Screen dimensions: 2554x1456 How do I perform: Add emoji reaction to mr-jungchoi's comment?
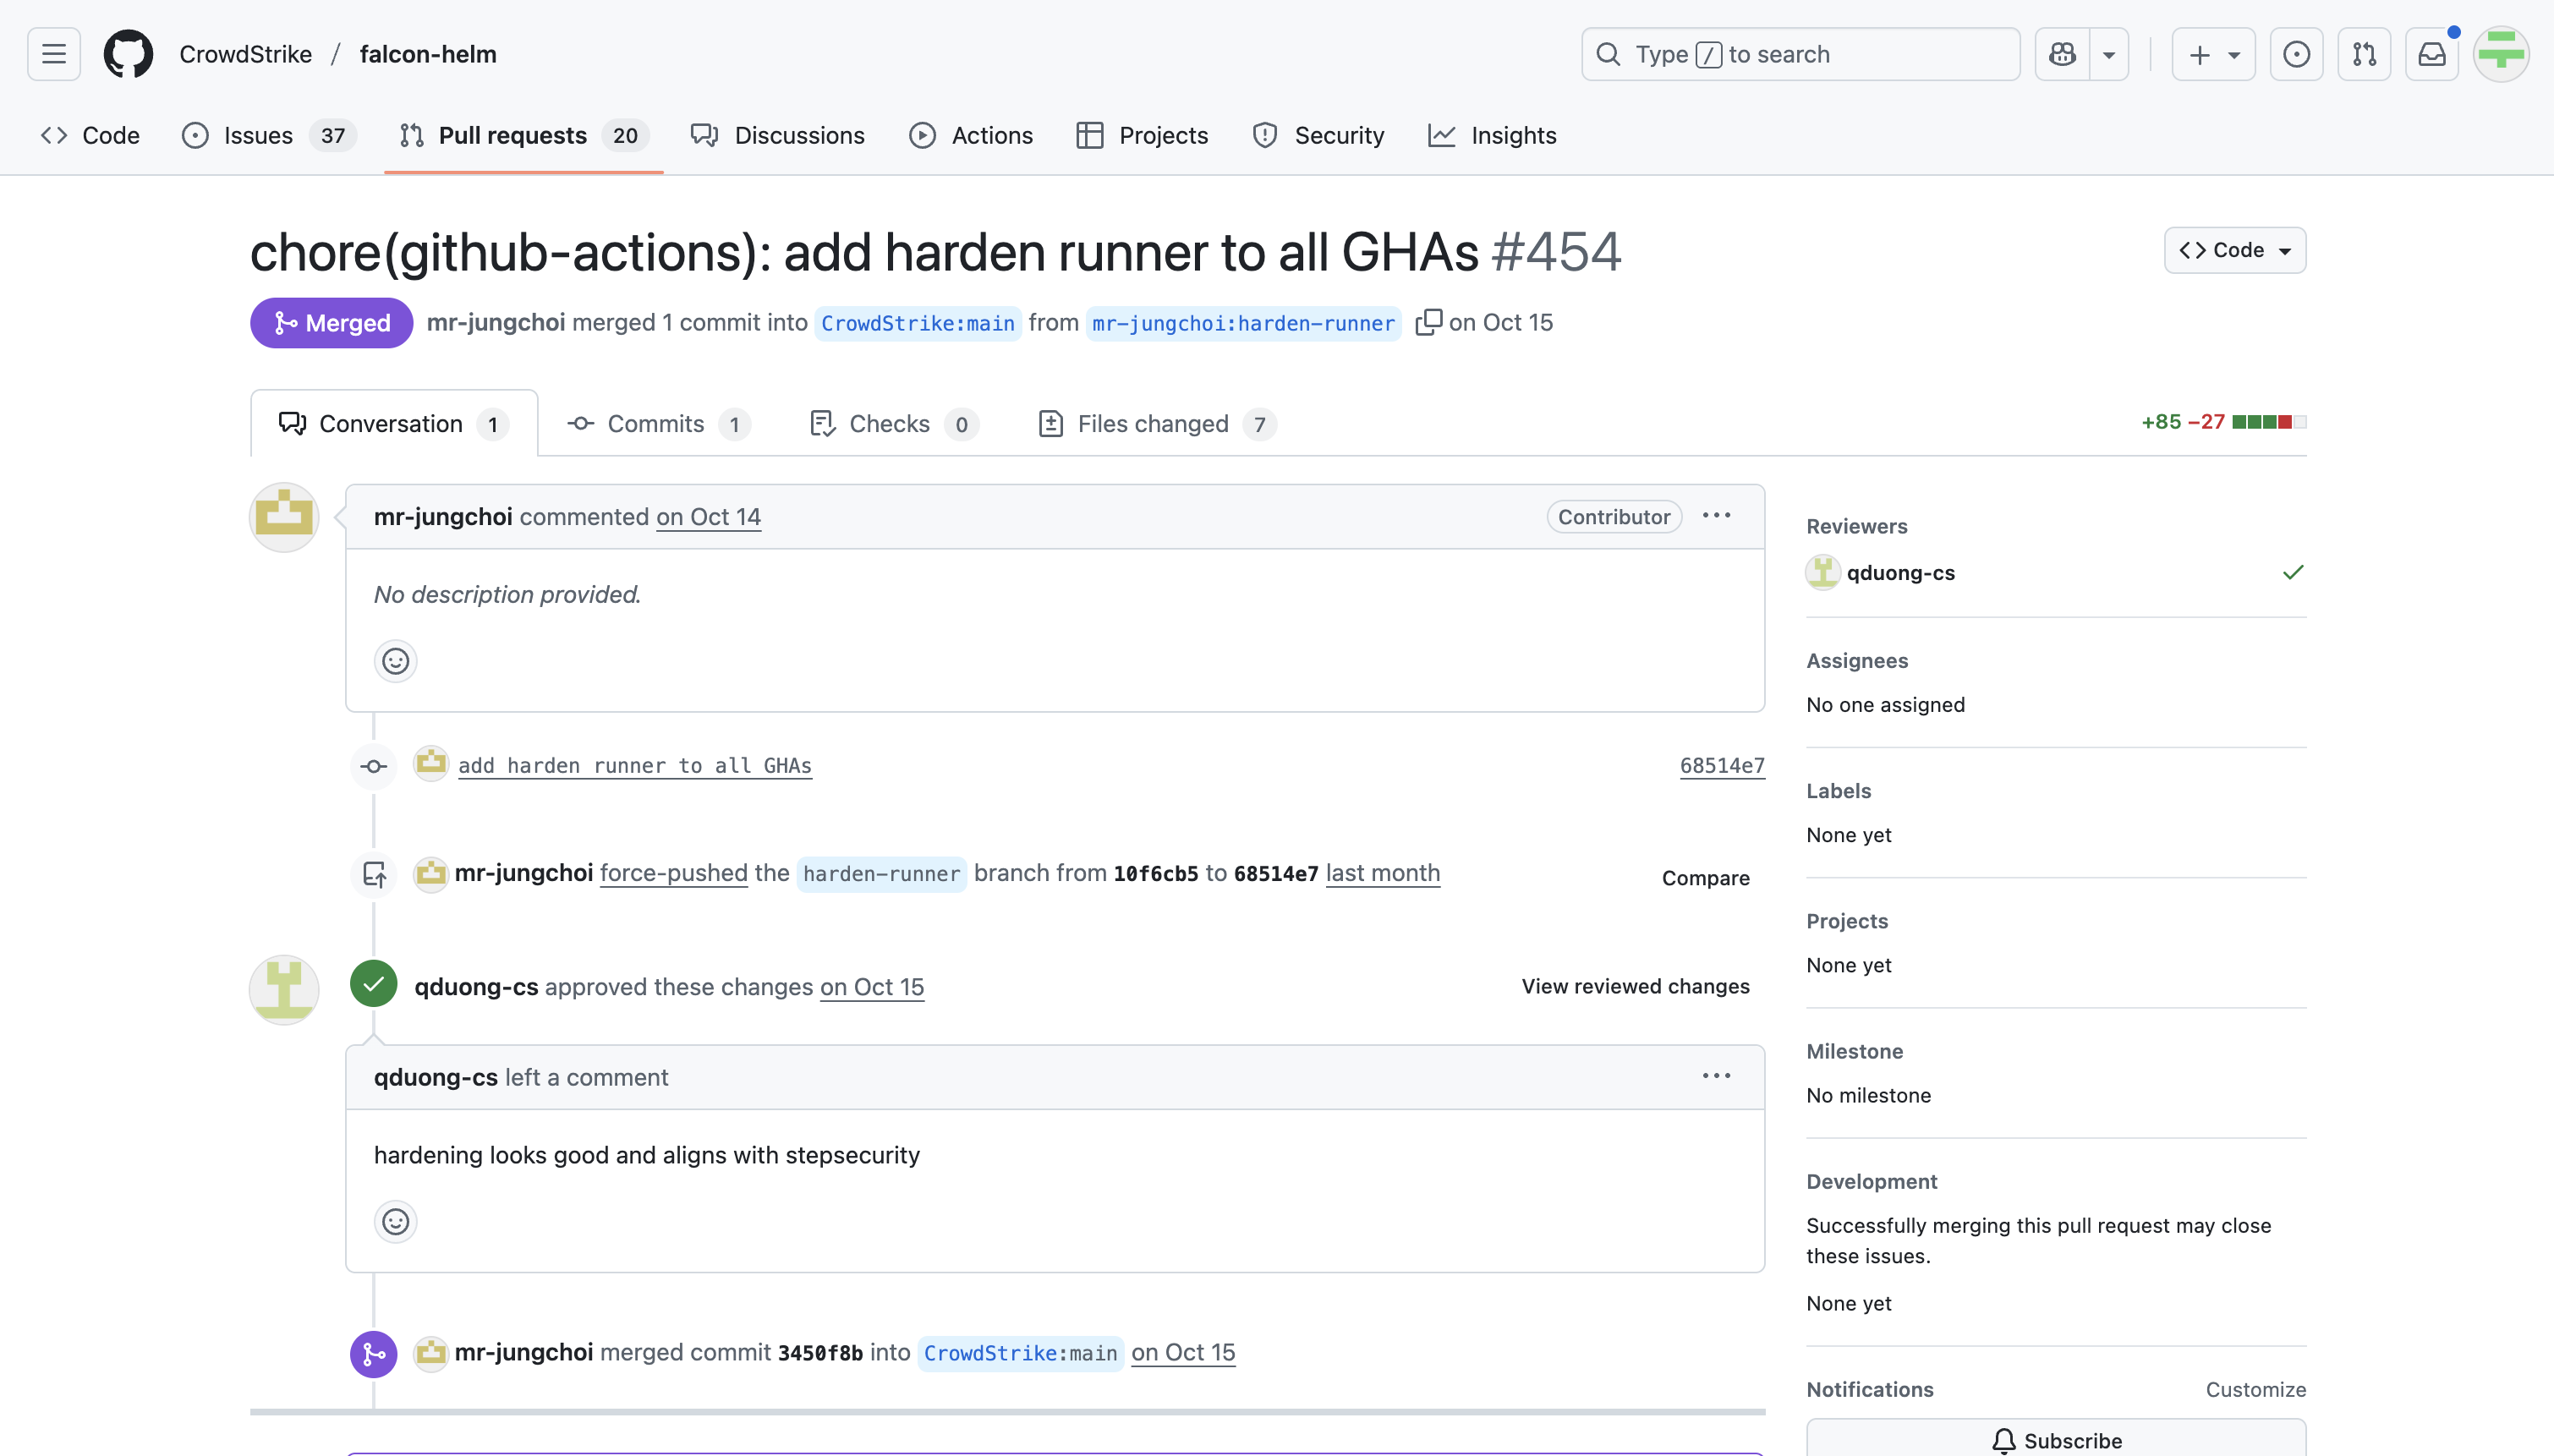pos(395,661)
